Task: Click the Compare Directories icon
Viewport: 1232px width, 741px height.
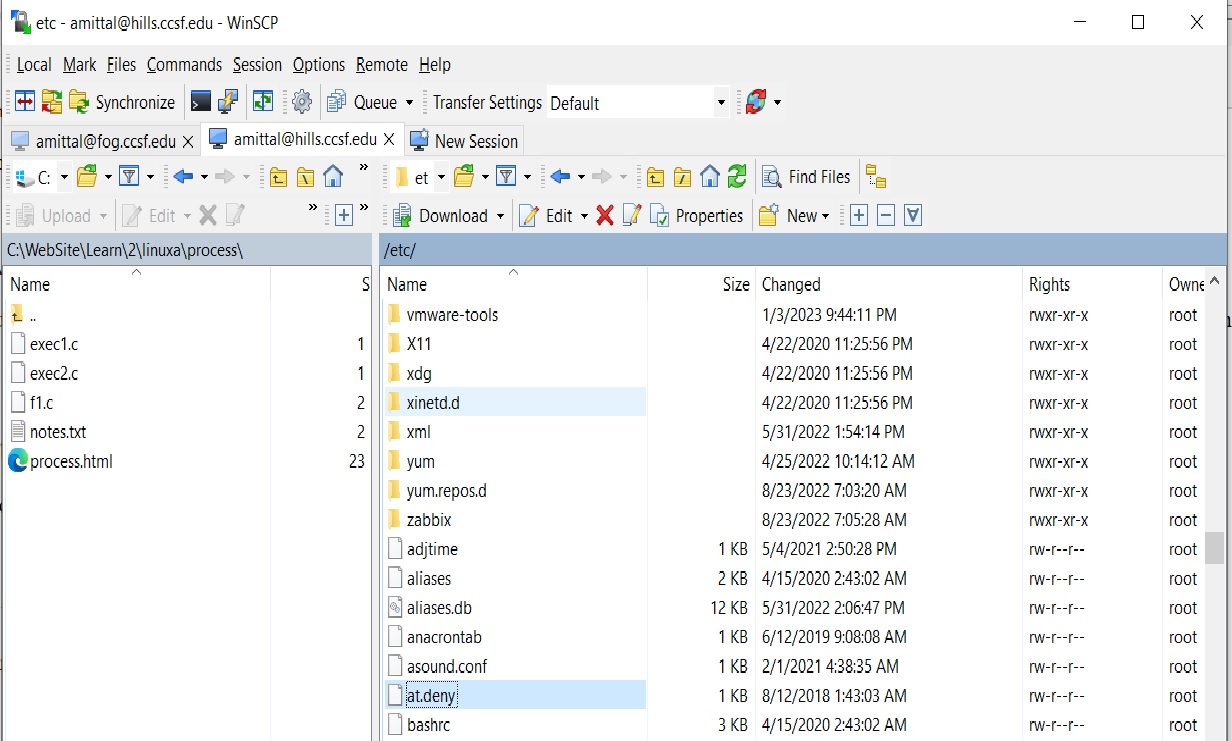Action: click(24, 102)
